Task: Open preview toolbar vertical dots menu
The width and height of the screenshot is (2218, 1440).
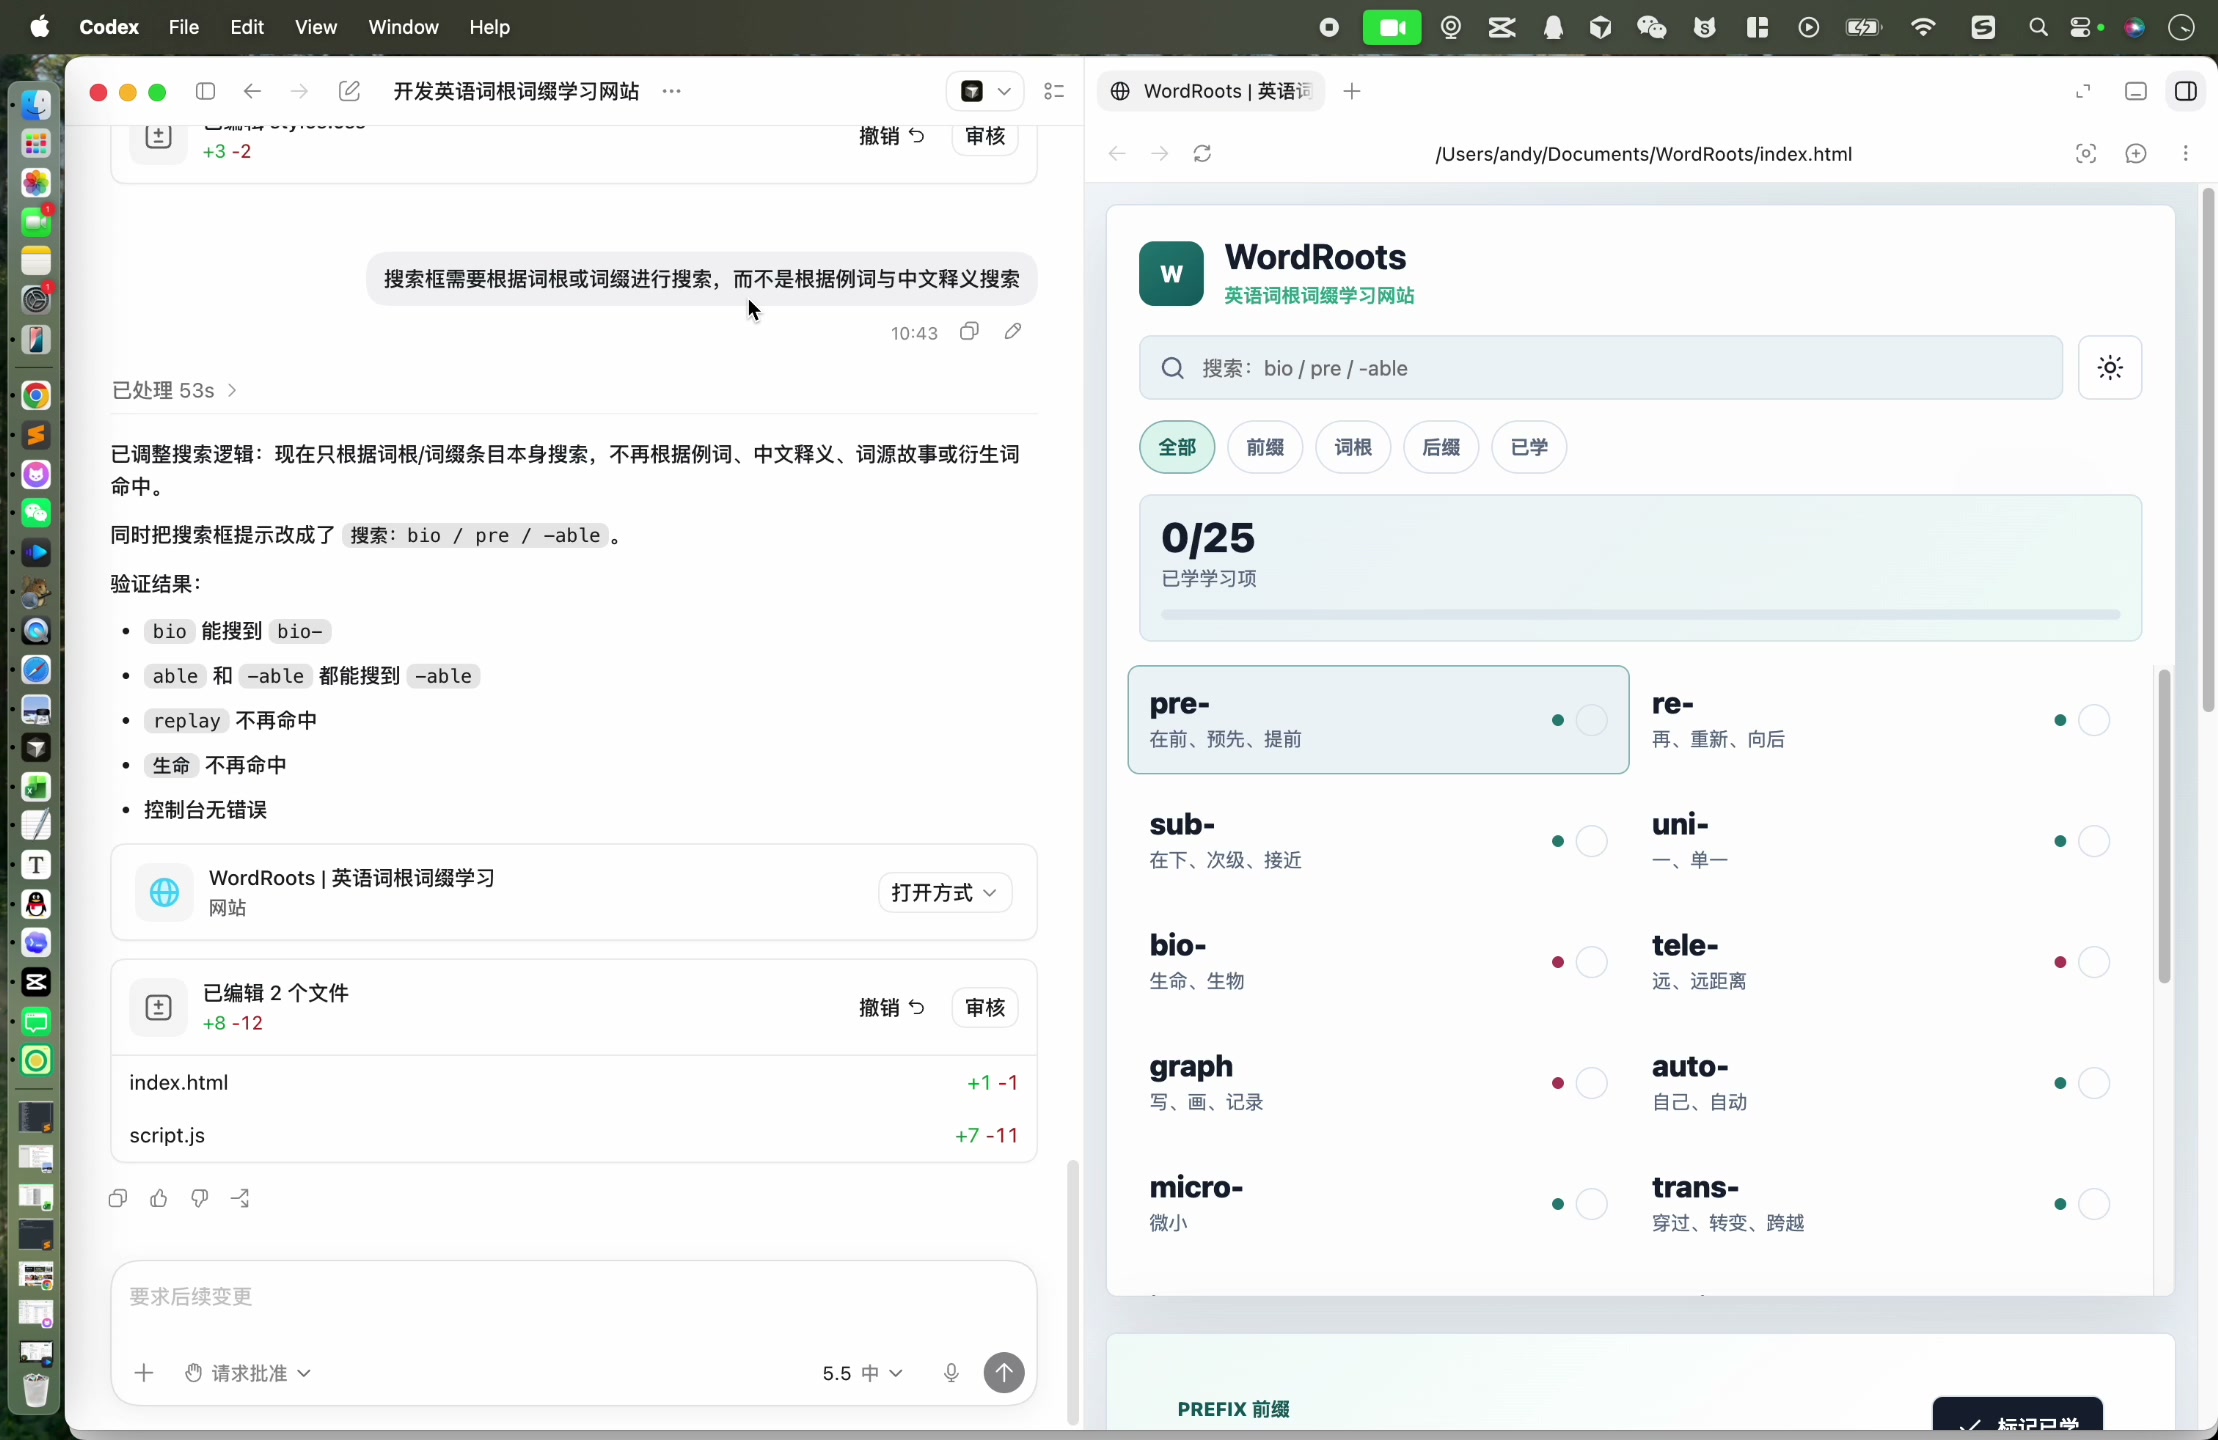Action: pos(2186,153)
